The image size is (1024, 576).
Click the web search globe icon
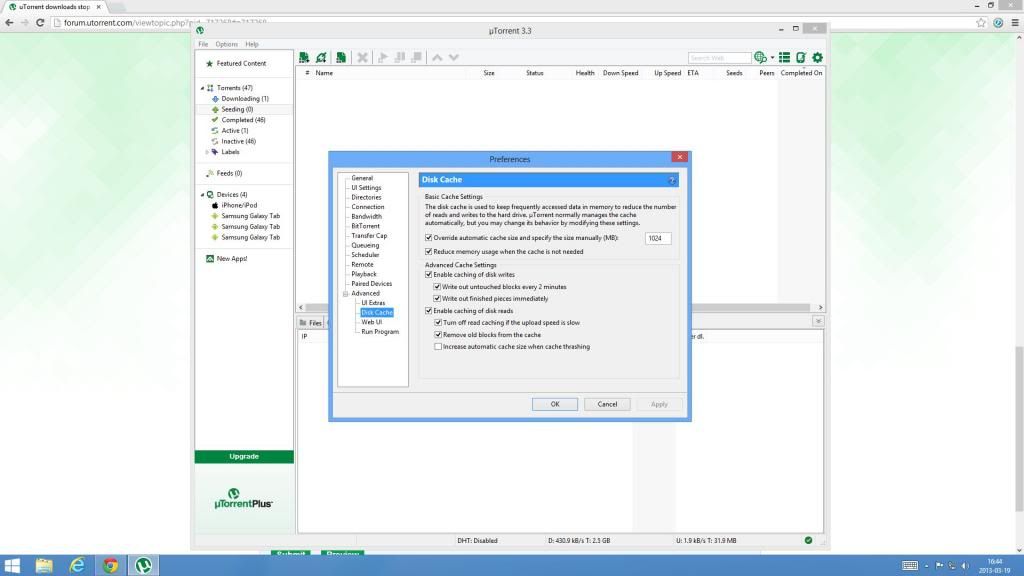click(760, 57)
